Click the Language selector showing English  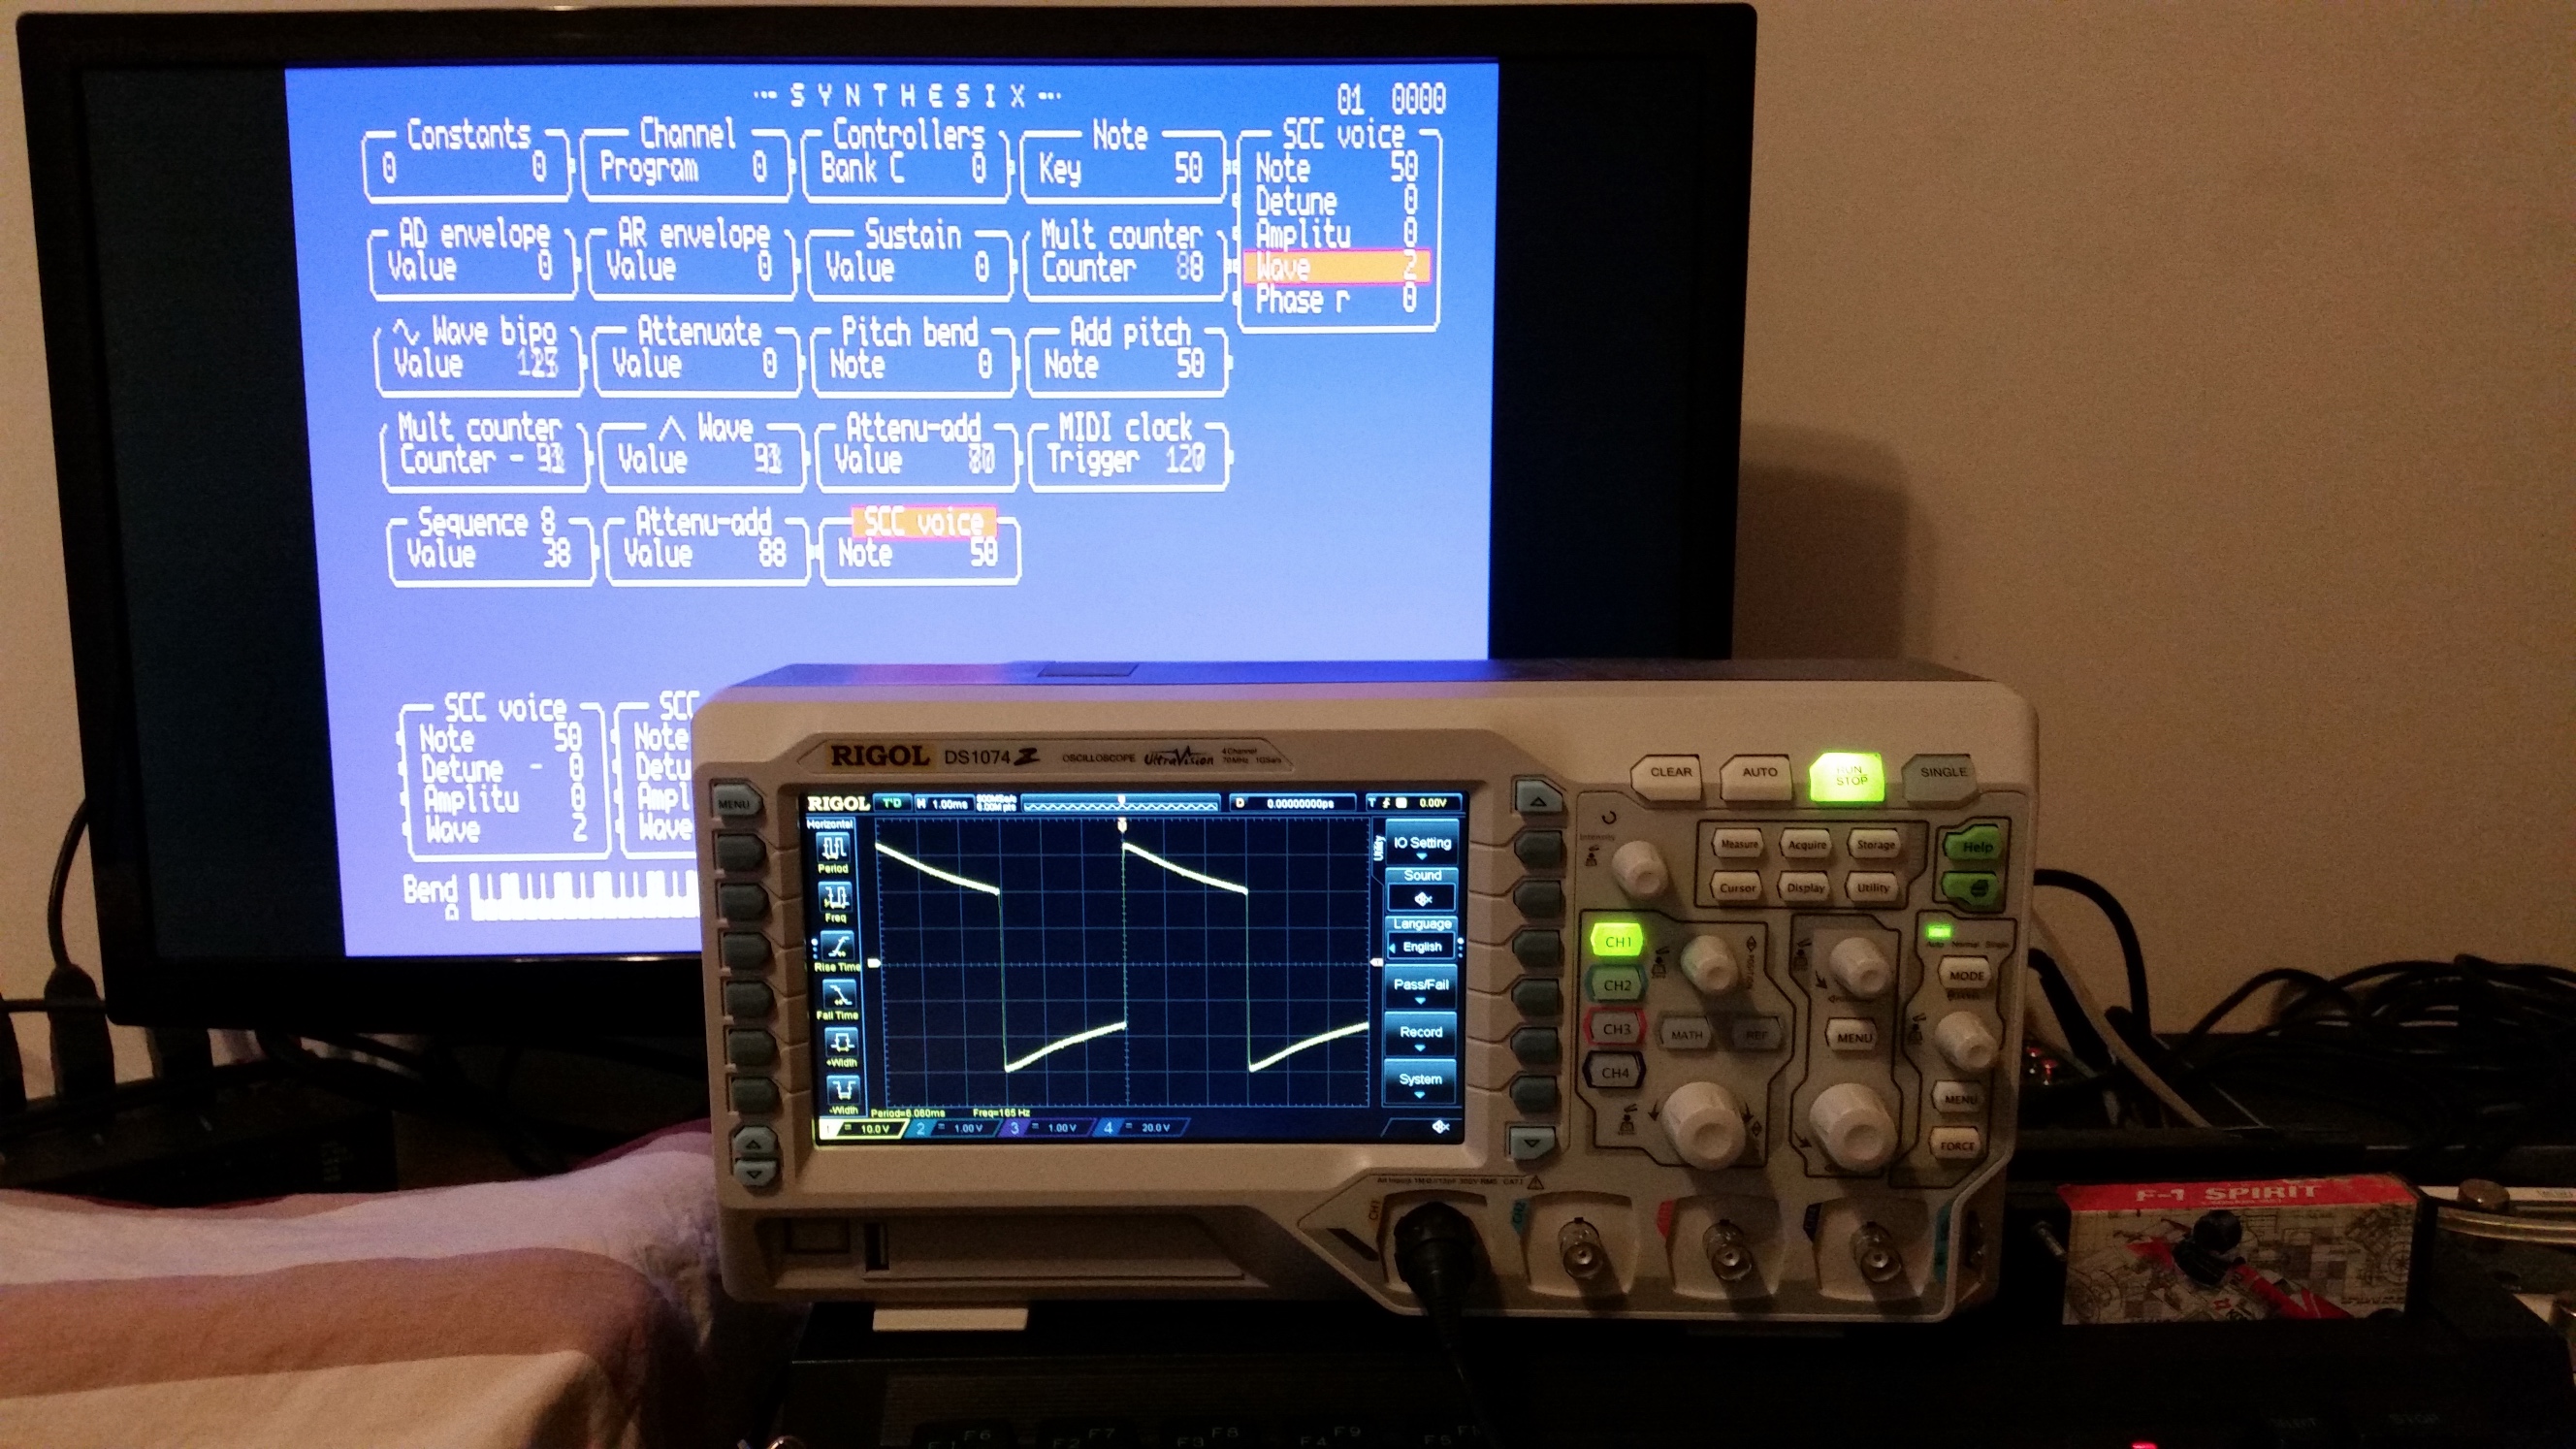tap(1422, 946)
